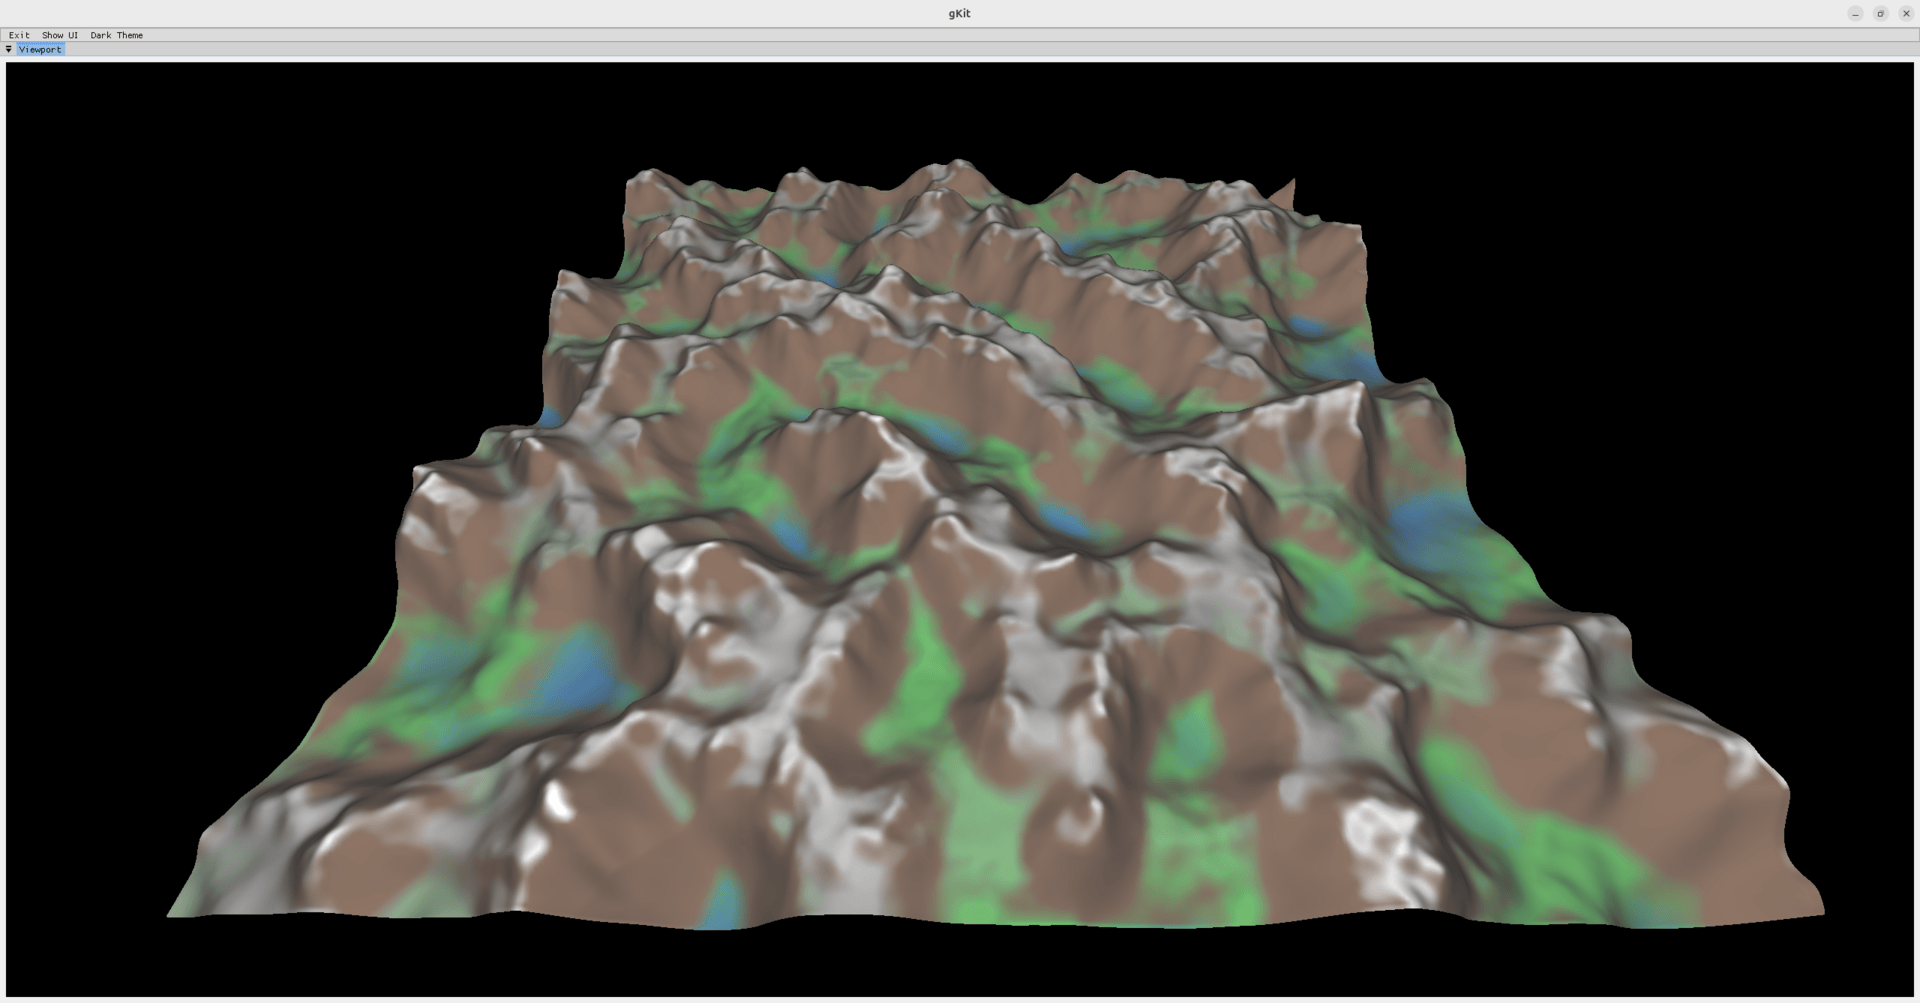Open the tab list dropdown arrow beside Viewport
This screenshot has height=1003, width=1920.
coord(9,49)
